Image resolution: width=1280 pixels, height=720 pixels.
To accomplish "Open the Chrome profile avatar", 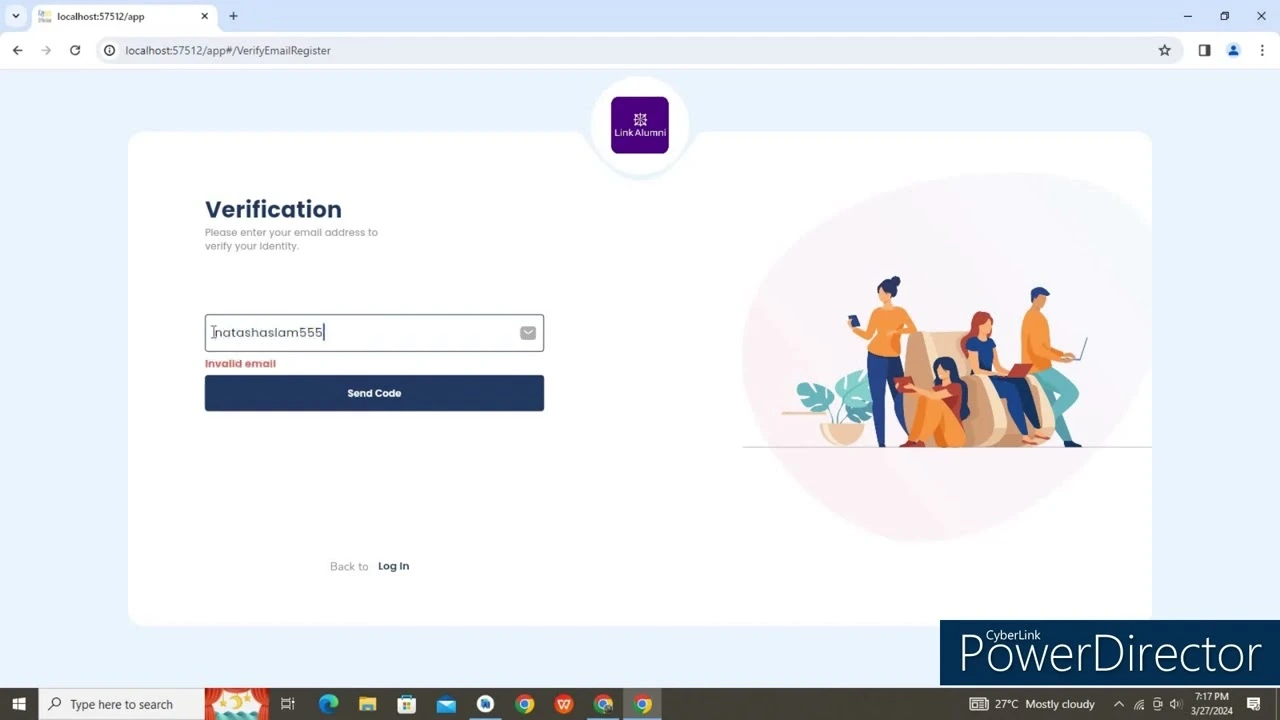I will (x=1233, y=50).
